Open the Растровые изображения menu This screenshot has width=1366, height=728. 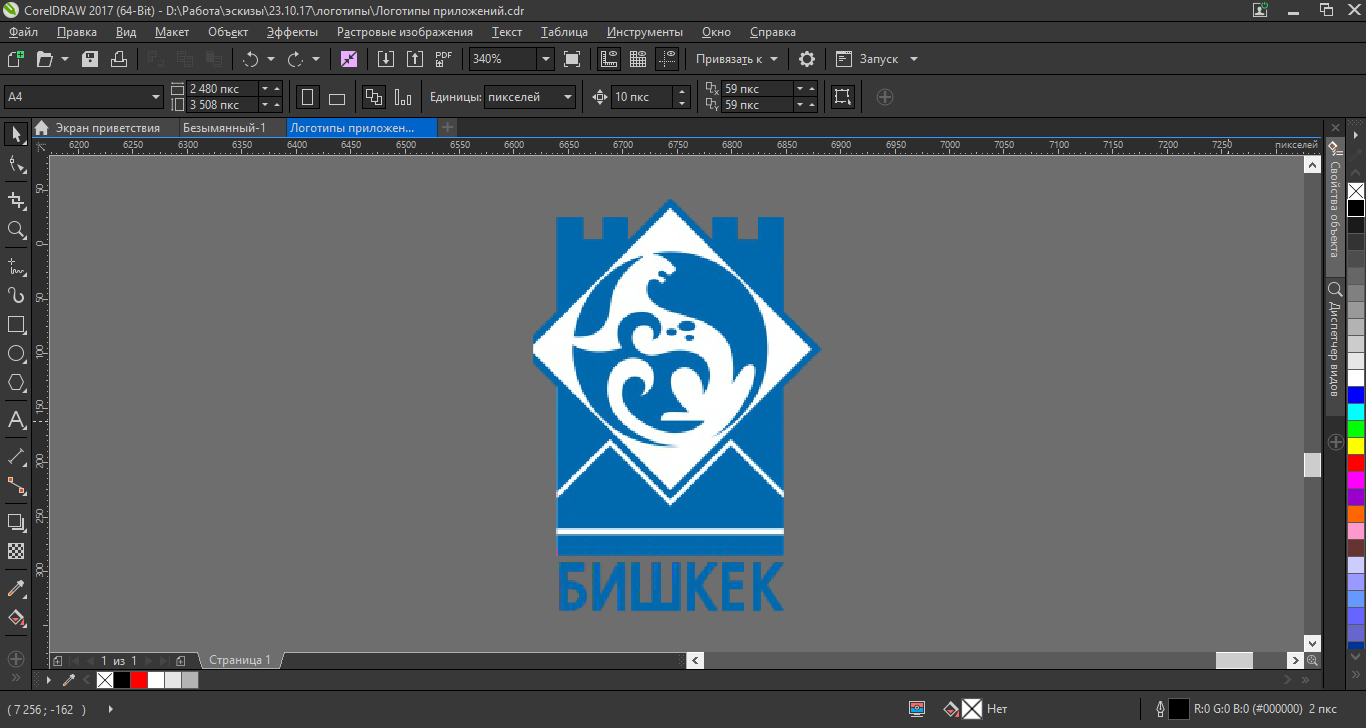pyautogui.click(x=405, y=32)
